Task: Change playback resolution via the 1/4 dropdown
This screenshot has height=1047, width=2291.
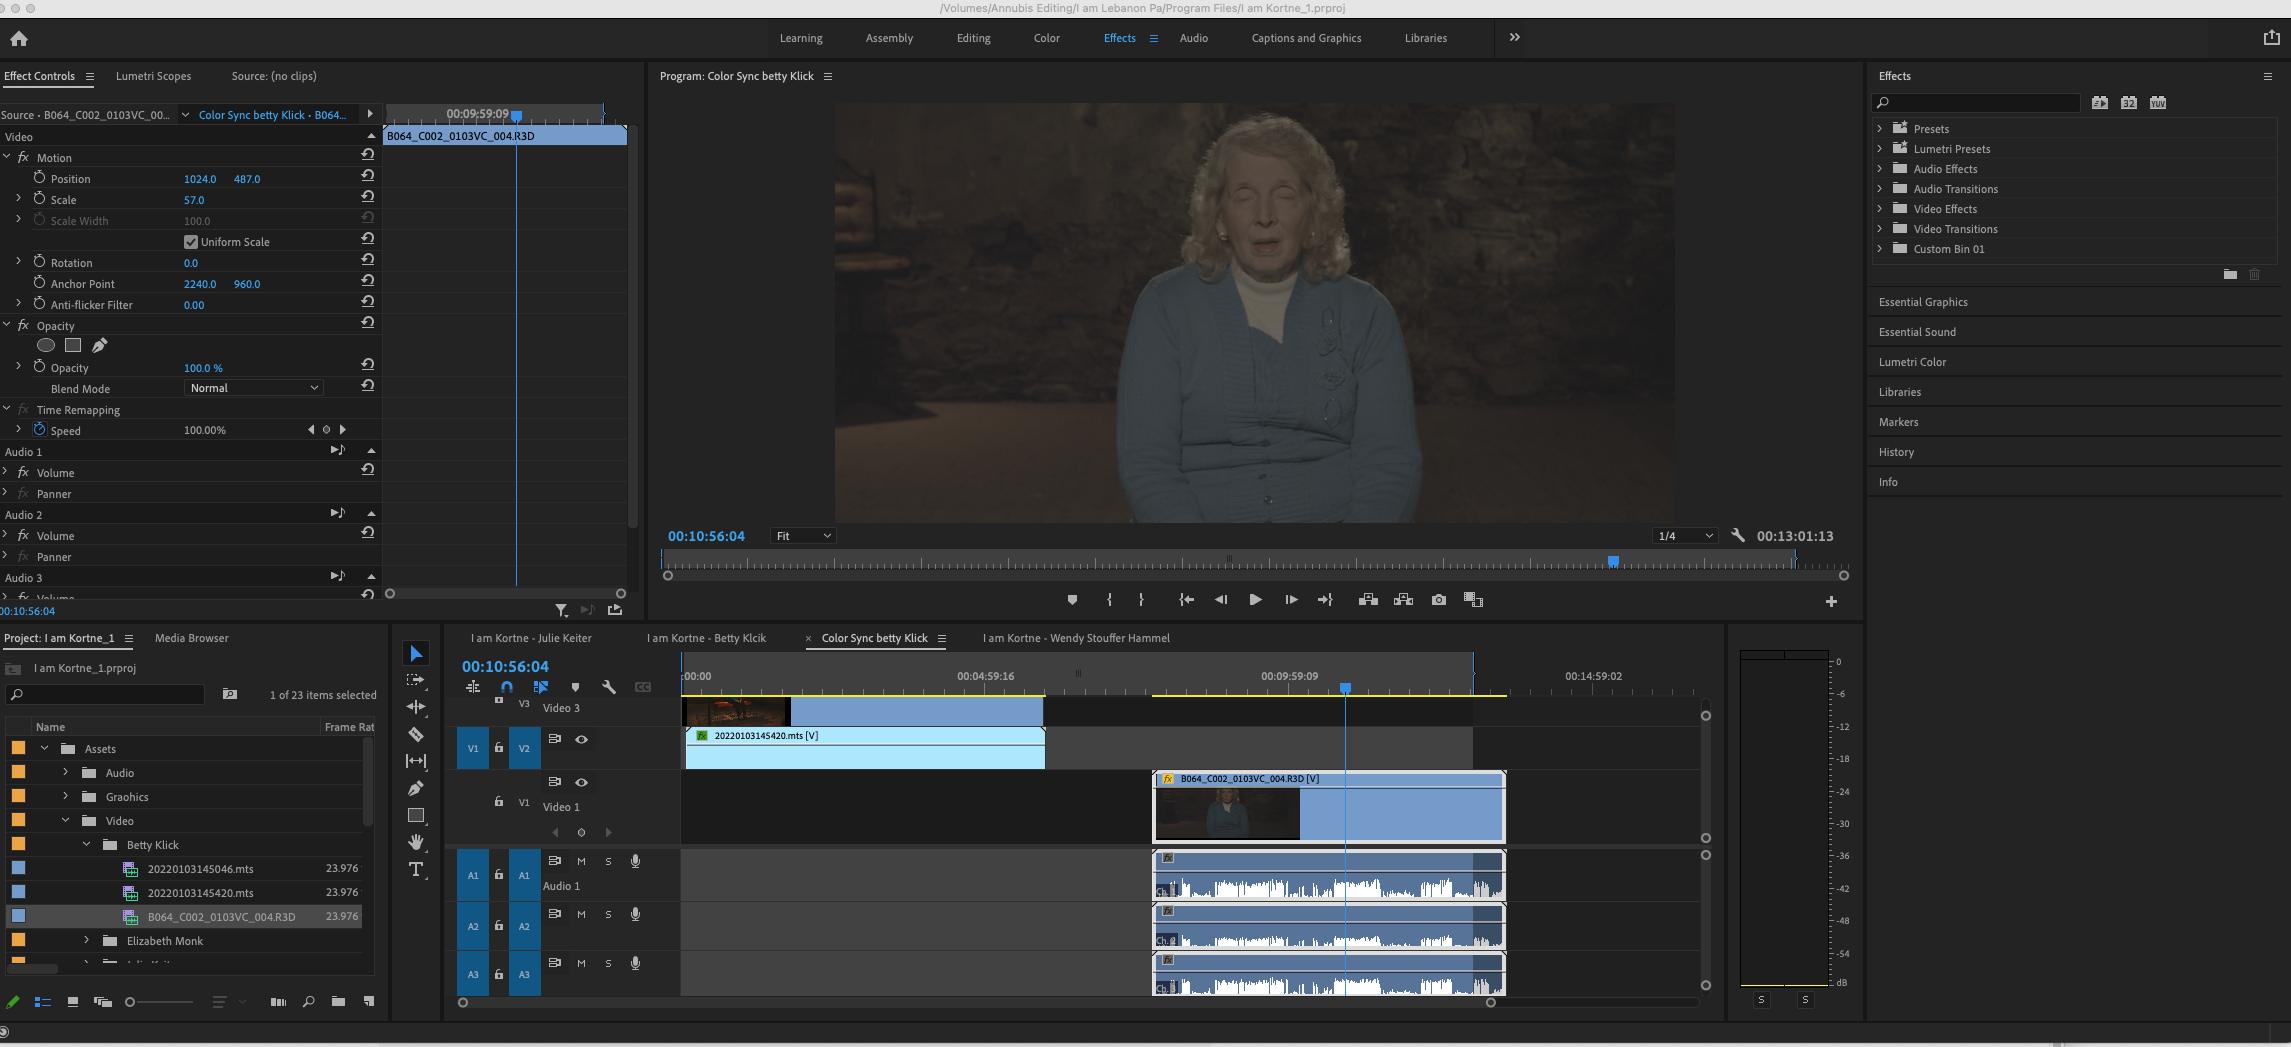Action: 1683,535
